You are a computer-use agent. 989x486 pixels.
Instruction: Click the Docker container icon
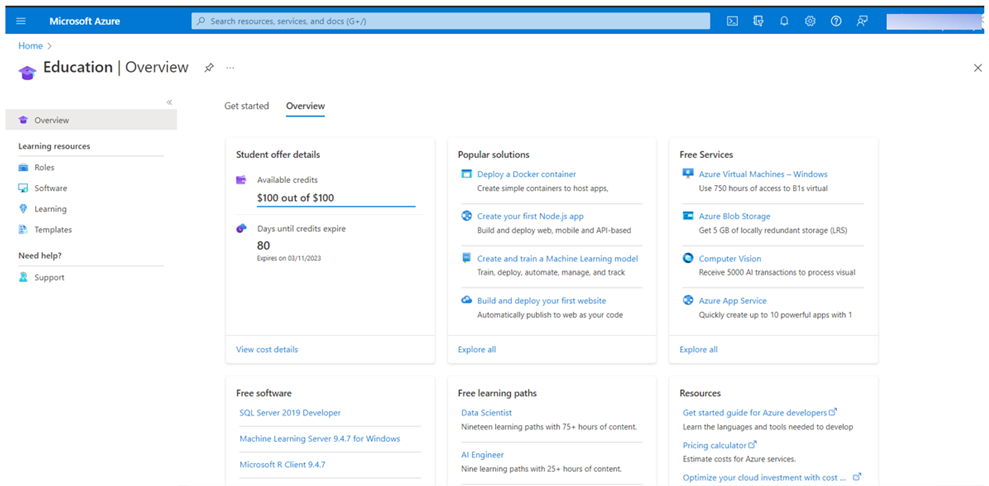click(466, 175)
